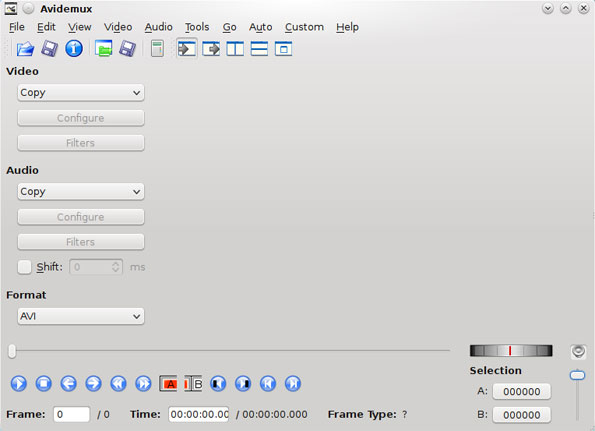Open the Tools menu
The height and width of the screenshot is (431, 595).
tap(197, 27)
